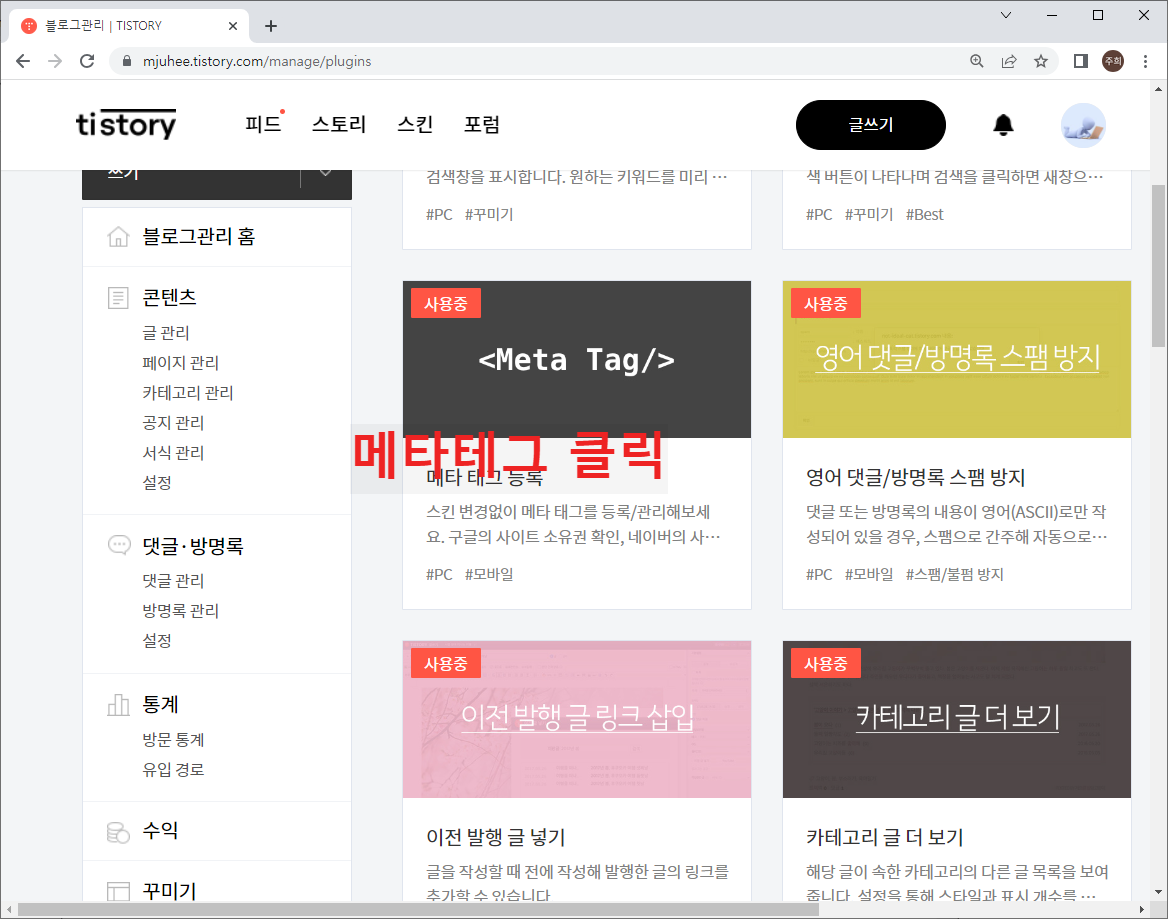Open 페이지 관리
Screen dimensions: 1168x919
tap(181, 363)
